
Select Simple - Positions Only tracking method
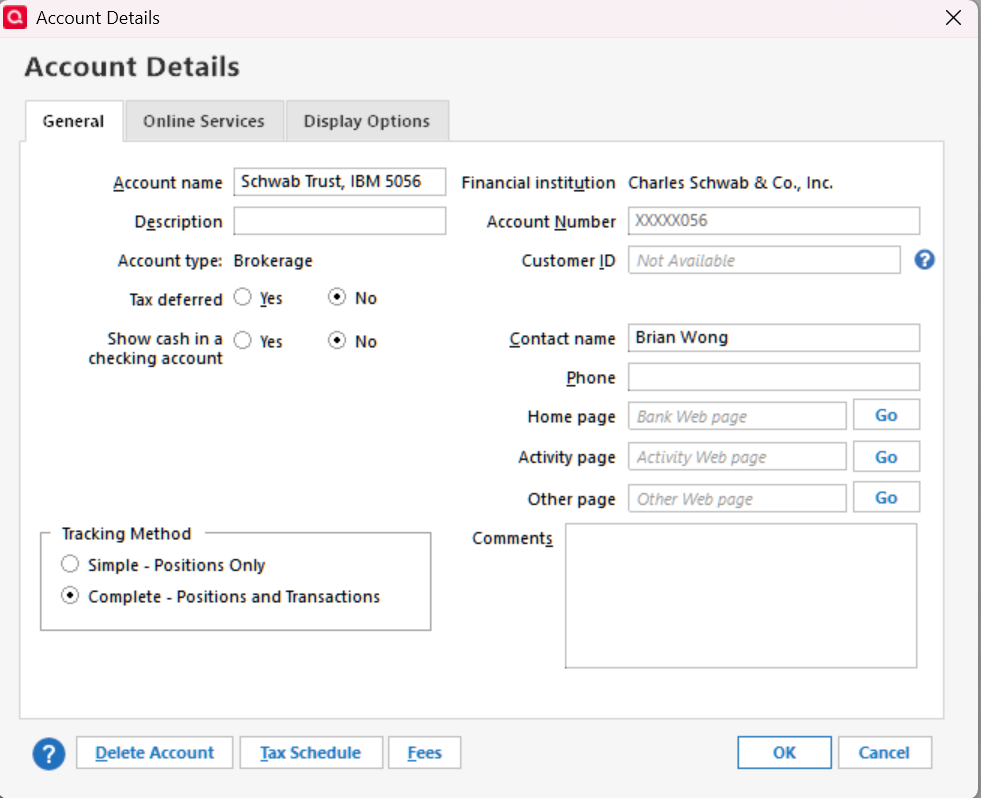coord(70,564)
